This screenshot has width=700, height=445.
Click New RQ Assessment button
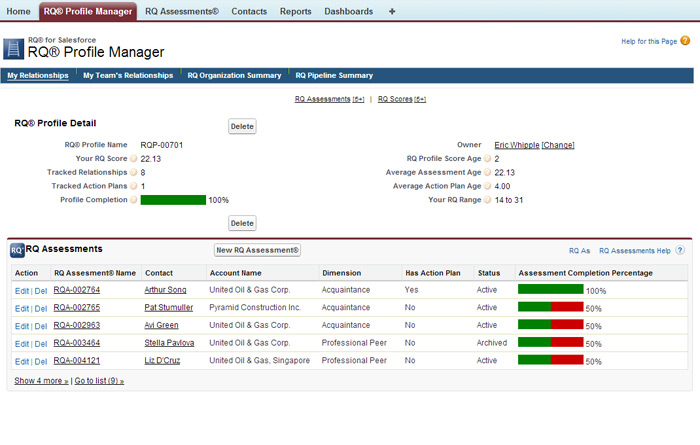pyautogui.click(x=257, y=250)
